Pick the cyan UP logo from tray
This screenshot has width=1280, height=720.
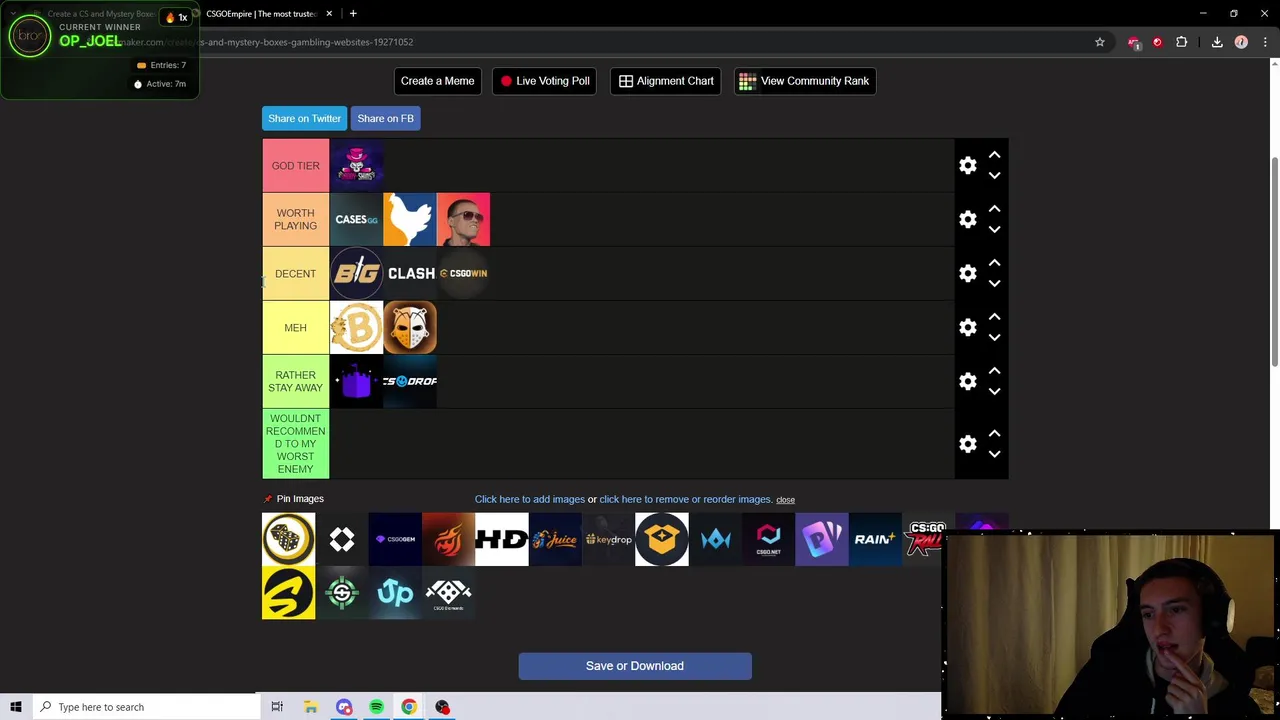pos(395,593)
